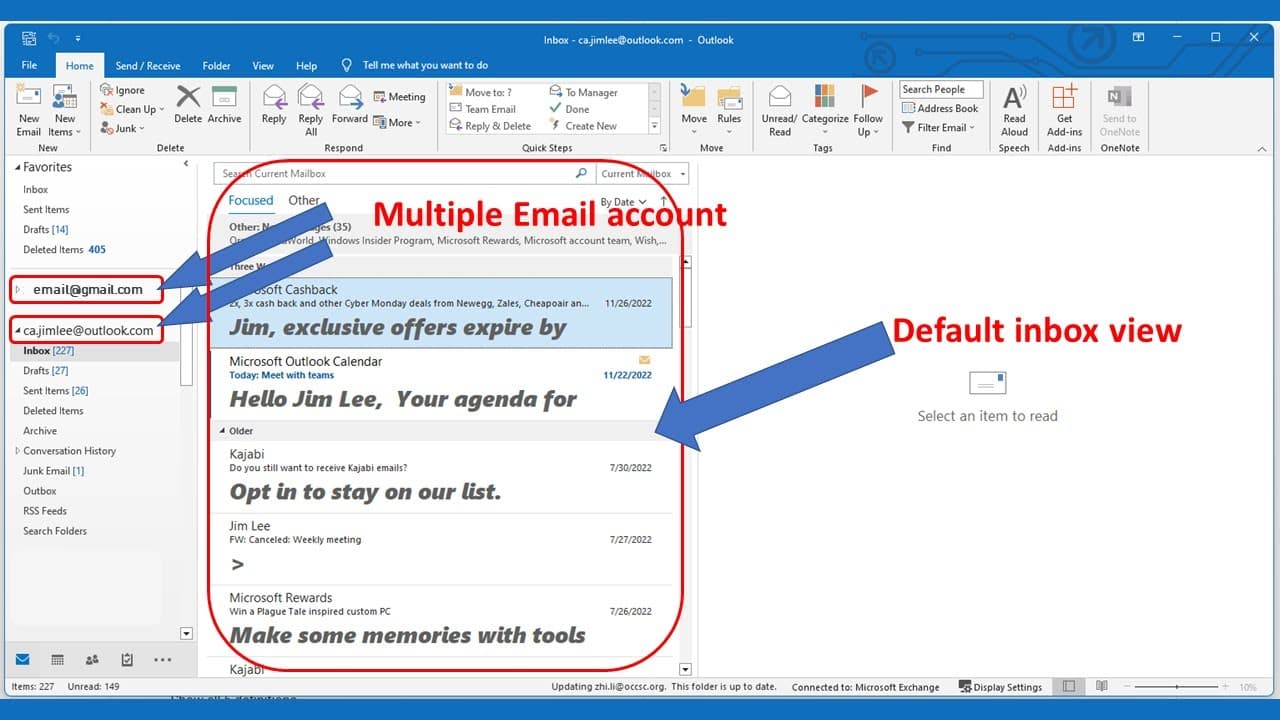Open Deleted Items 405 in Favorites

[x=64, y=250]
